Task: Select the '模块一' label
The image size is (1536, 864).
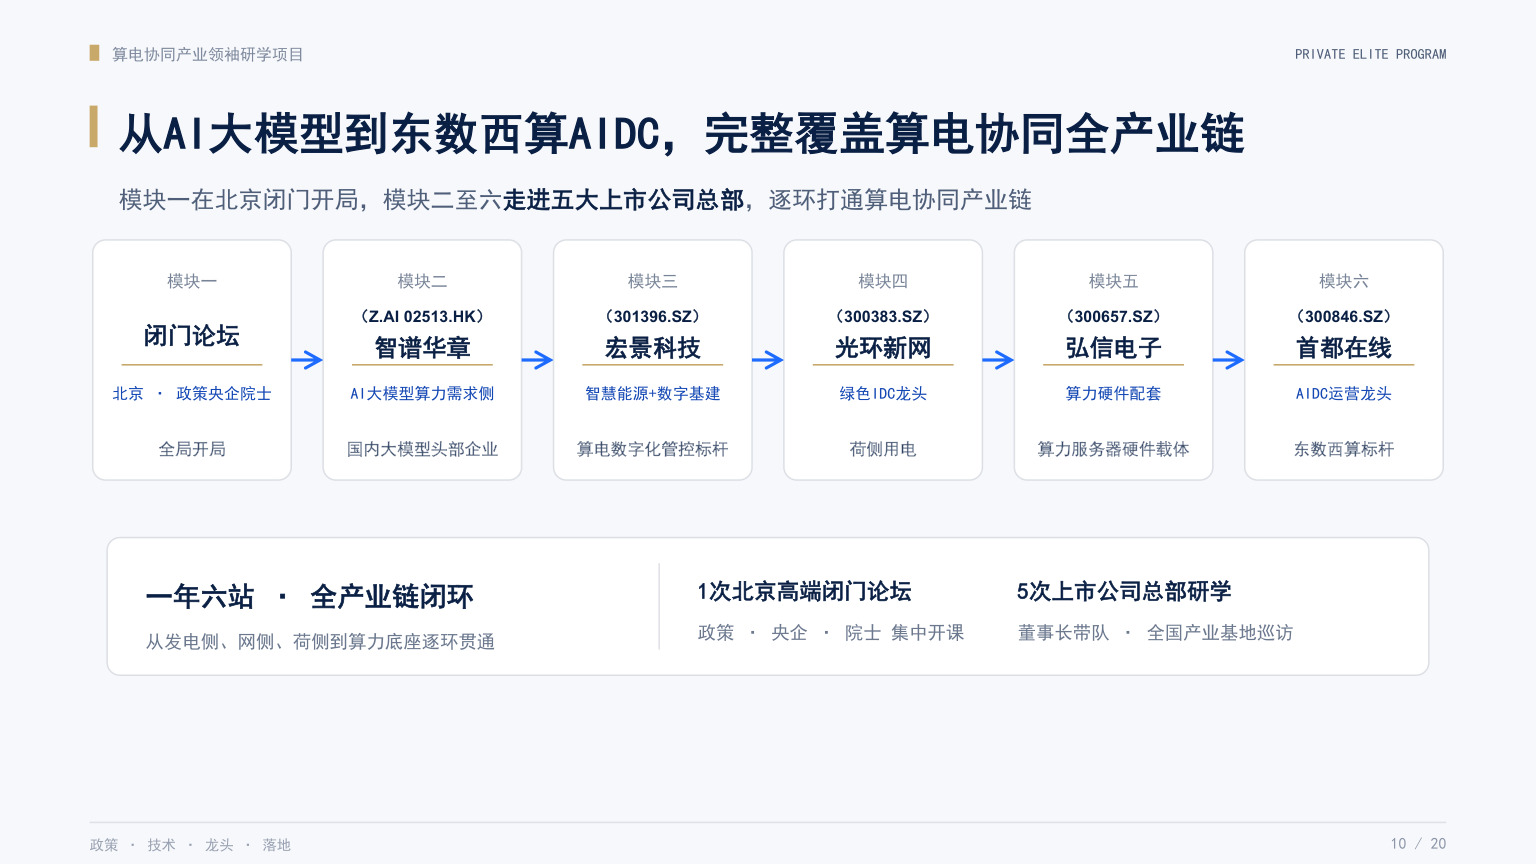Action: point(192,281)
